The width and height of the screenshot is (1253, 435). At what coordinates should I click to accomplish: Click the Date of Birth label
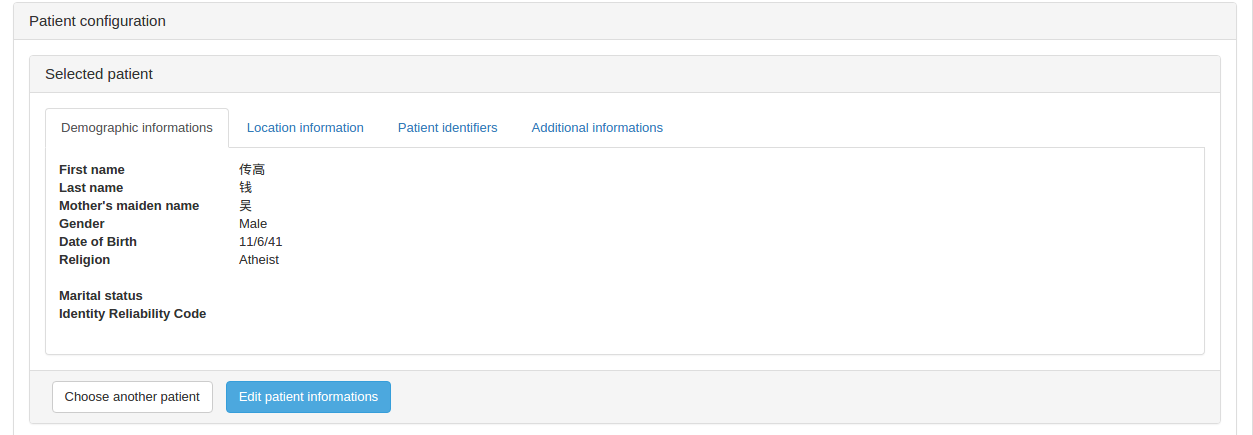[98, 242]
